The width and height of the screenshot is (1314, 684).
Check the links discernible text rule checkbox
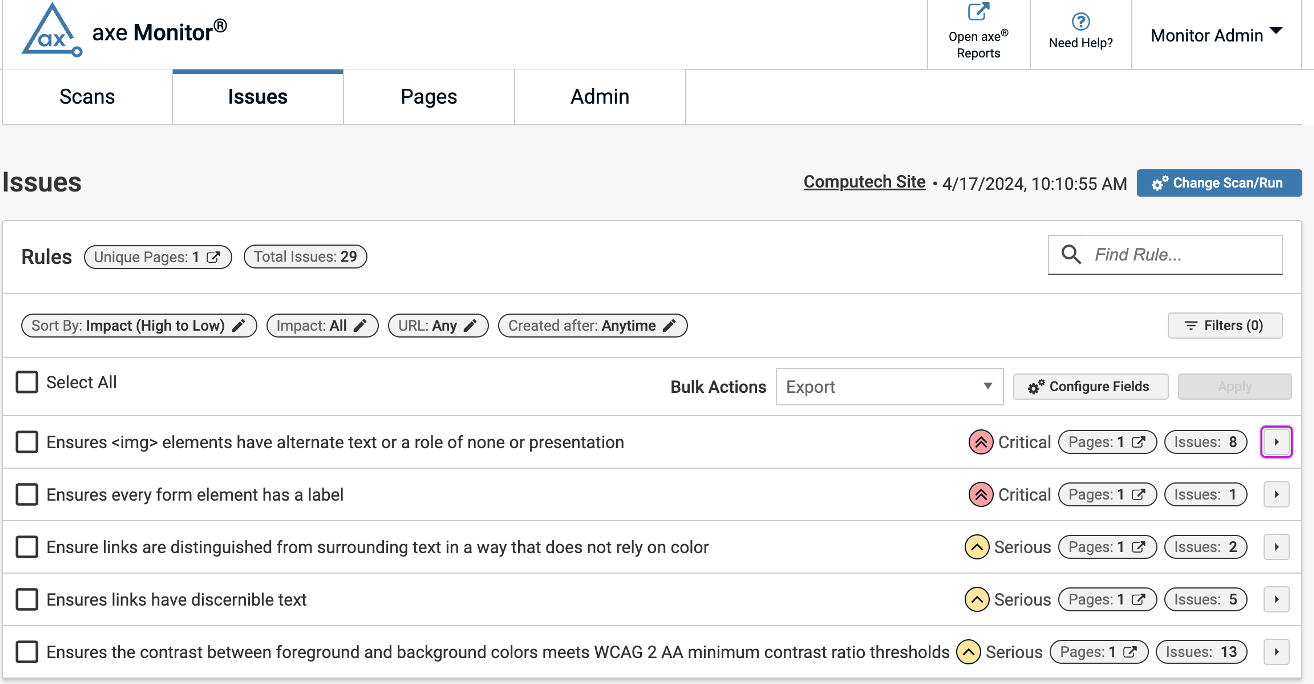[x=27, y=600]
